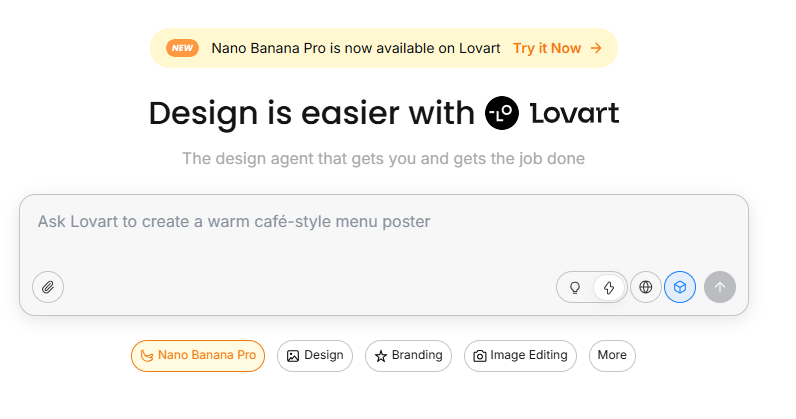Toggle the globe web search button
The image size is (796, 419).
coord(646,287)
